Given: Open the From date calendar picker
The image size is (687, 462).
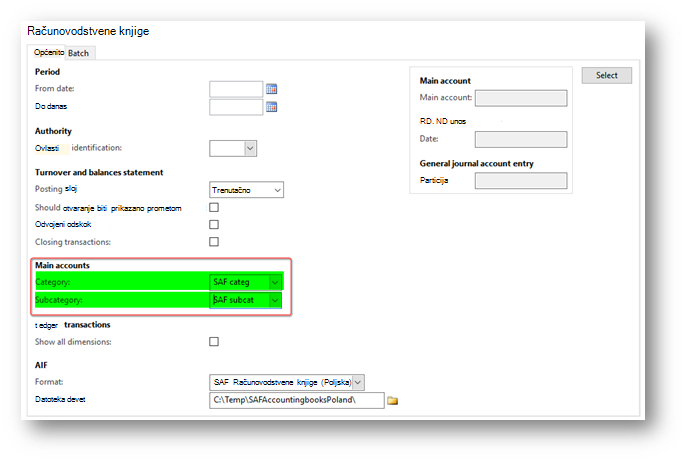Looking at the screenshot, I should pos(271,89).
